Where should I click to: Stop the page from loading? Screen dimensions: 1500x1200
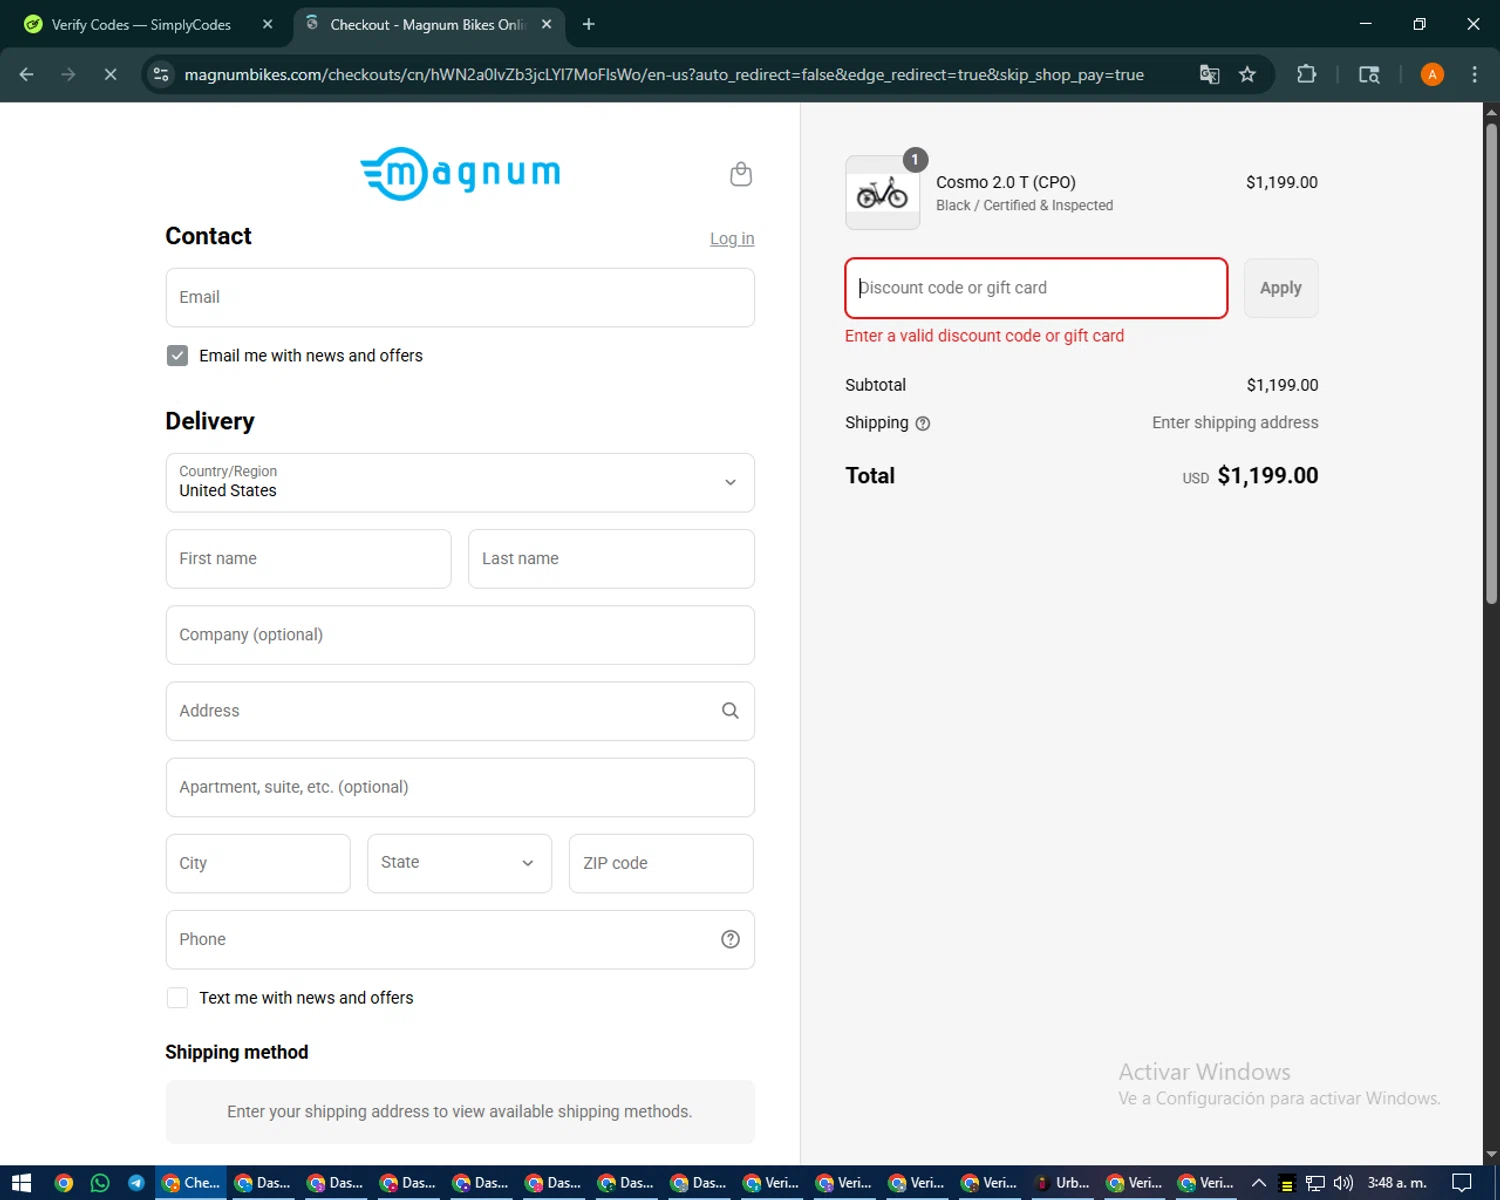110,74
